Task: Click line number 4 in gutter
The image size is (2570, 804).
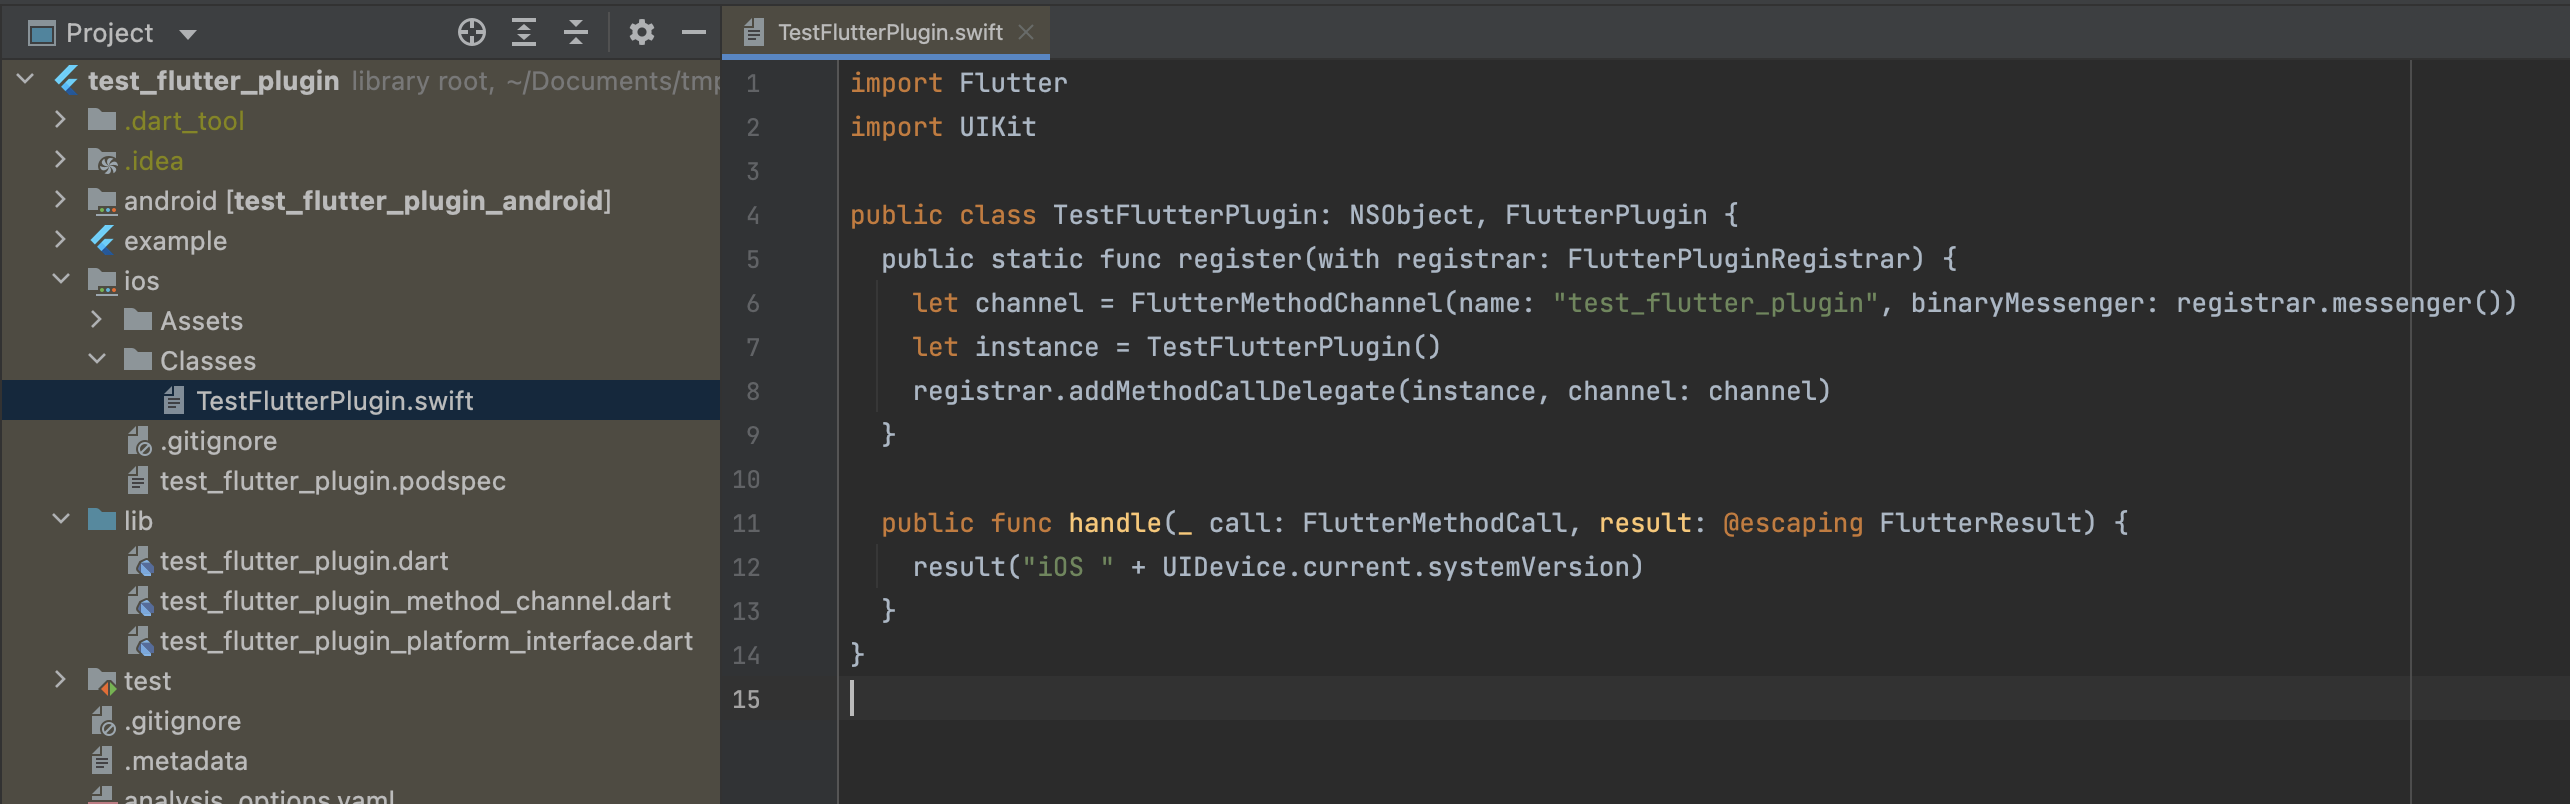Action: (x=753, y=215)
